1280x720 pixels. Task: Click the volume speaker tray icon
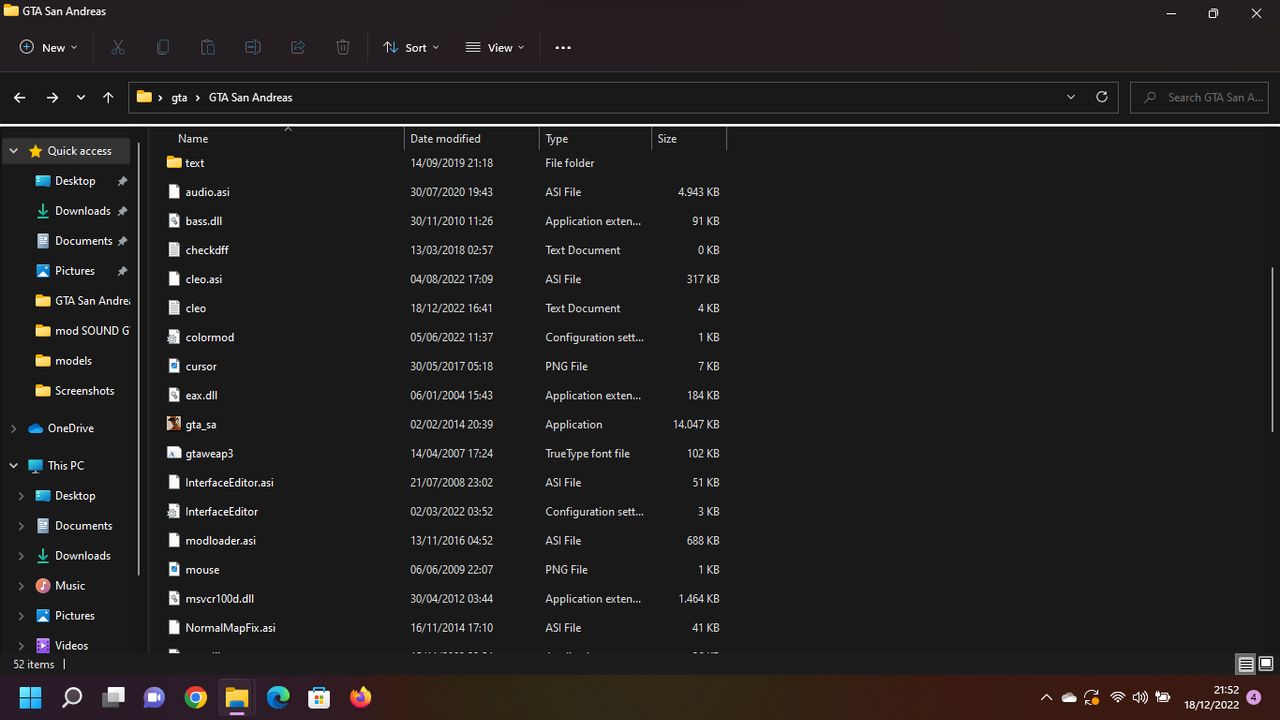pyautogui.click(x=1140, y=697)
